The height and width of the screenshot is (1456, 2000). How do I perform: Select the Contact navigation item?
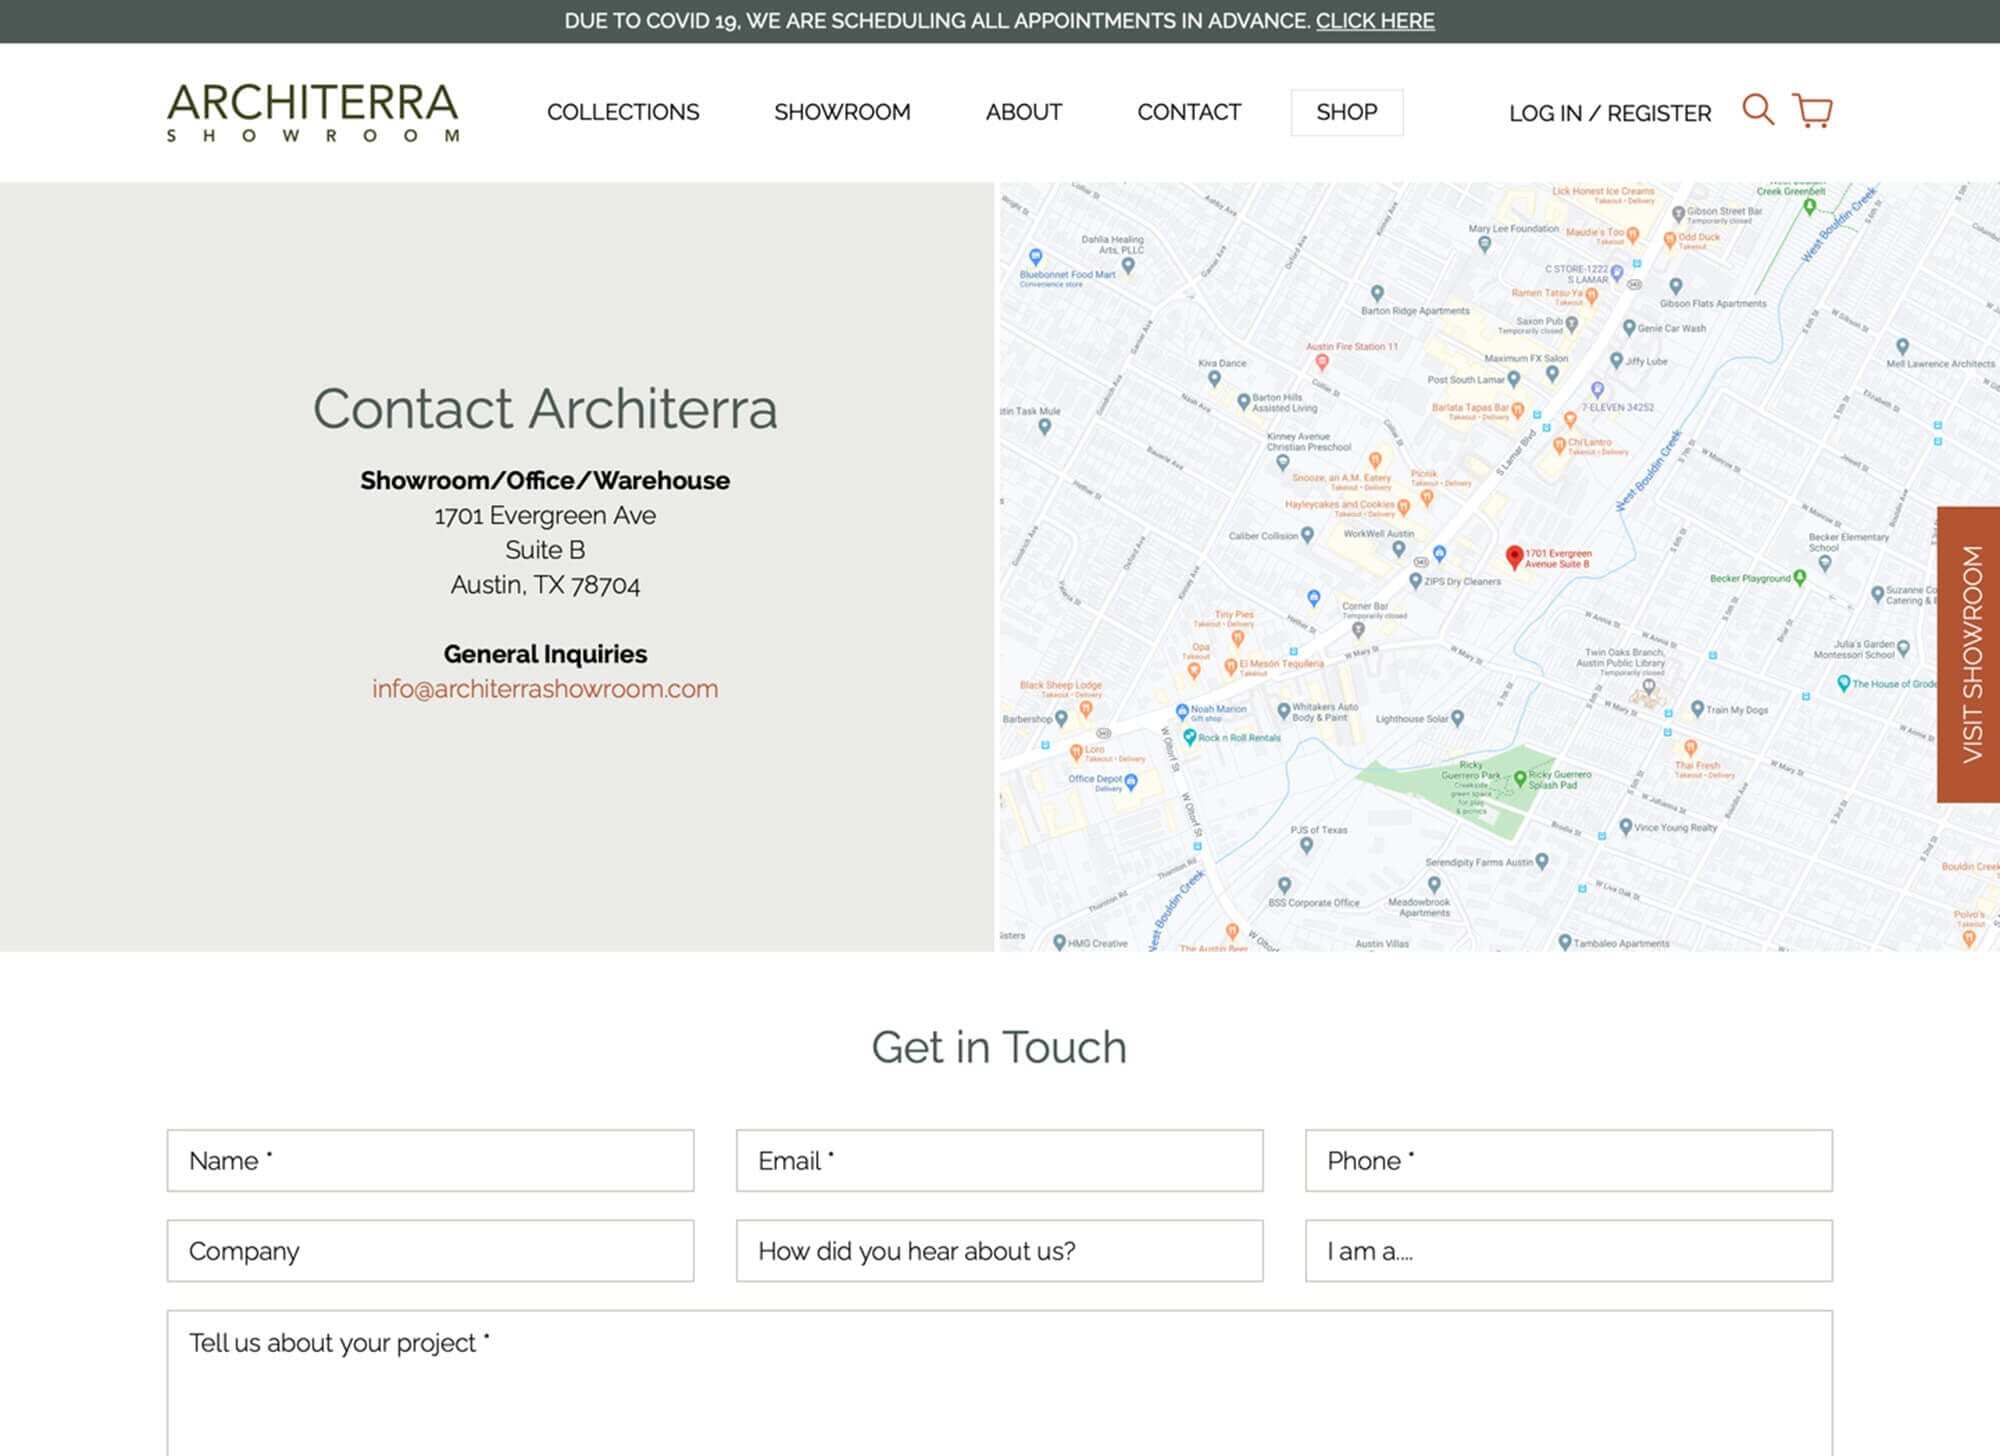pos(1188,112)
